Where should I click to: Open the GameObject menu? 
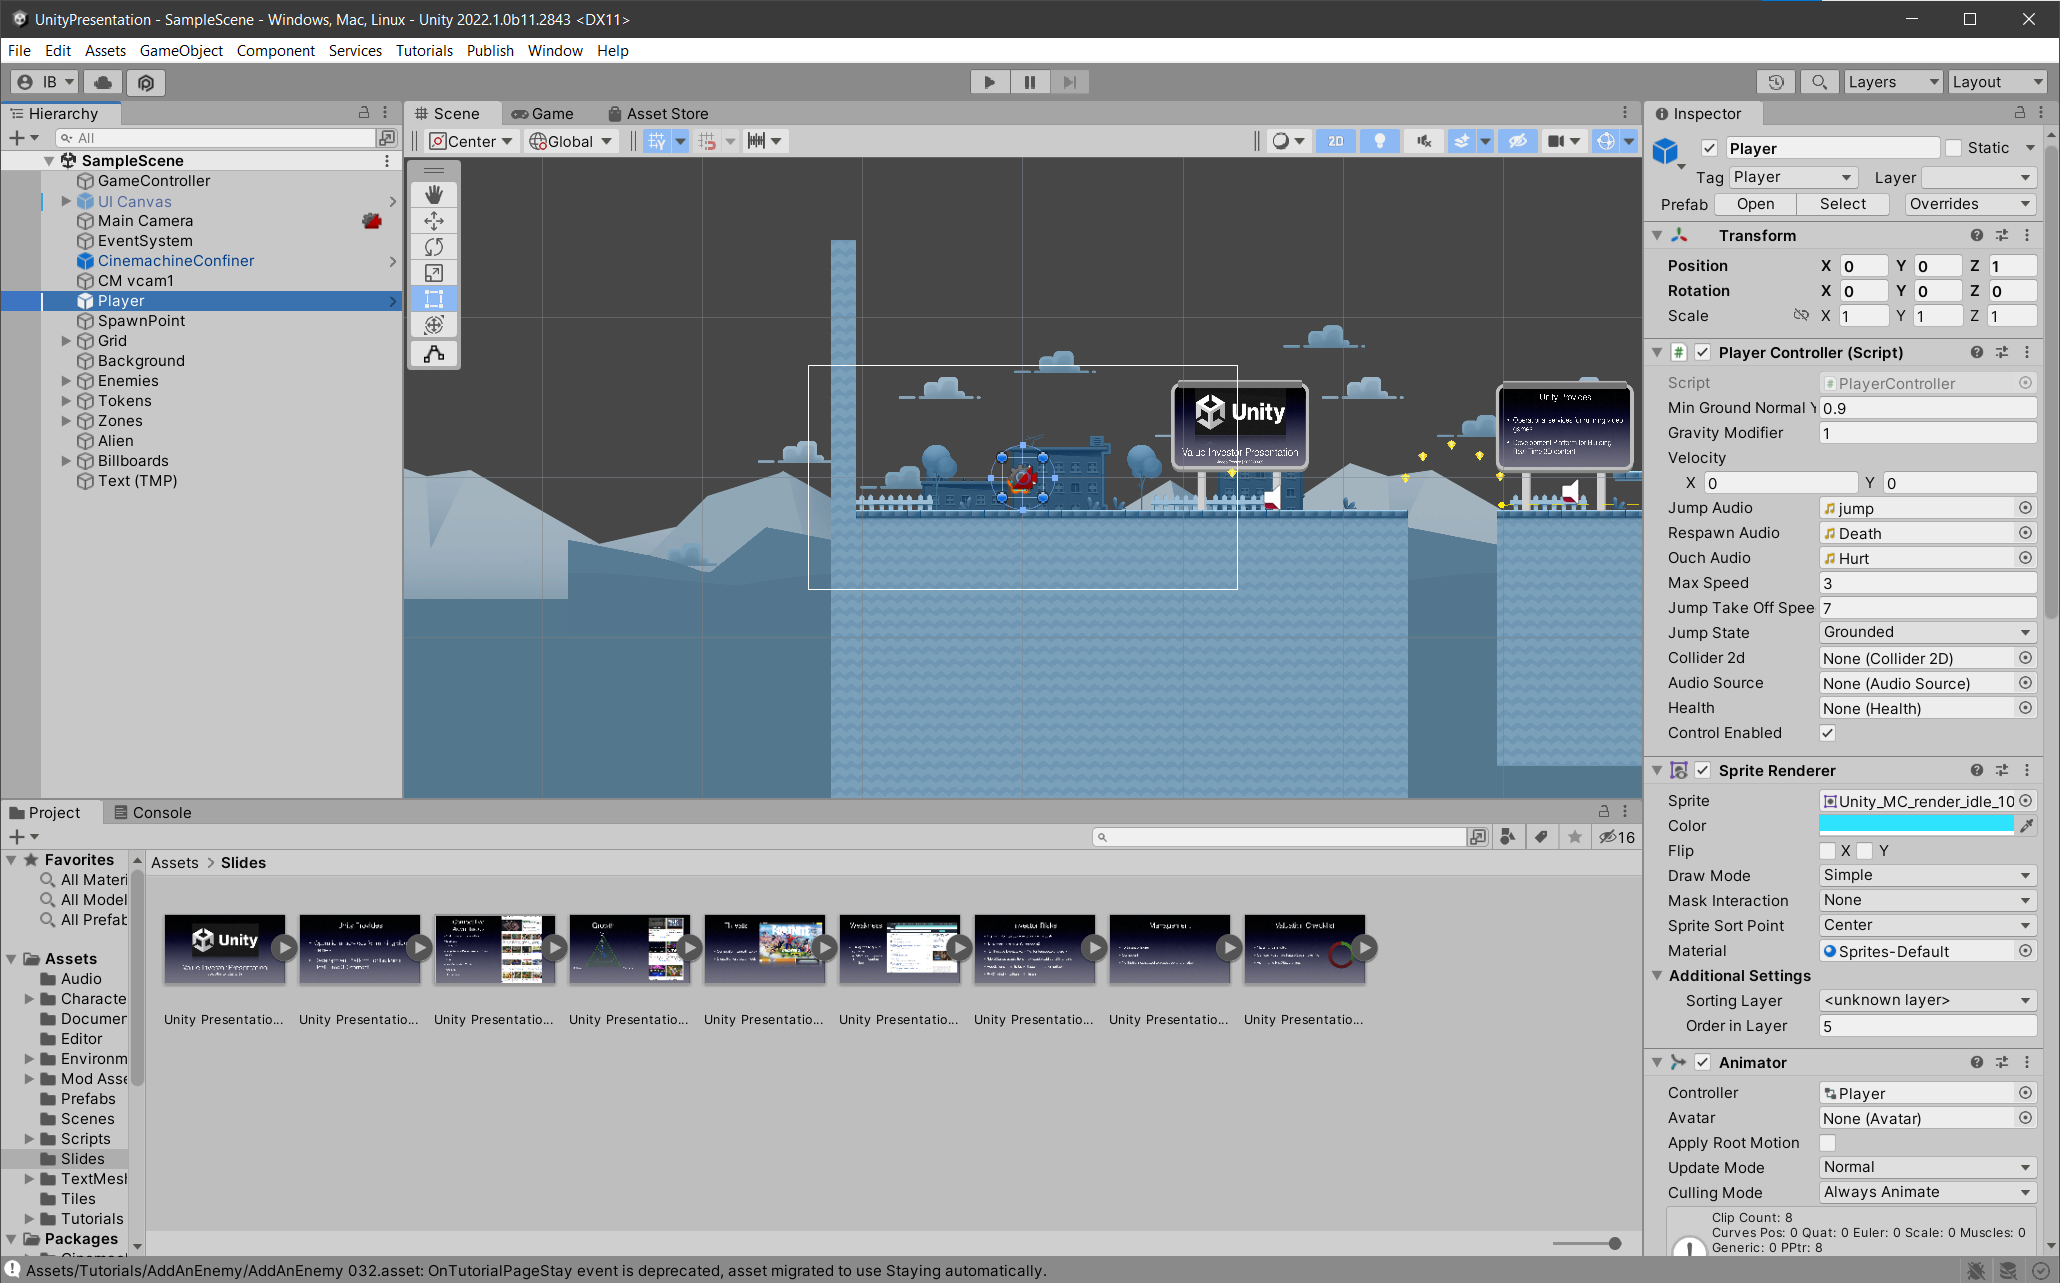181,50
